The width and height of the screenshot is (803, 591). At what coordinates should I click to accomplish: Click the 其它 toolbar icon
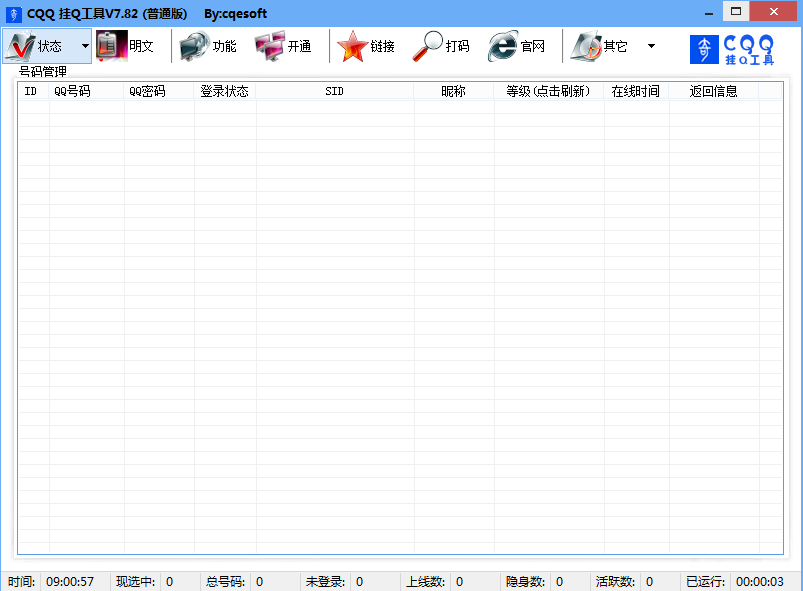(586, 46)
